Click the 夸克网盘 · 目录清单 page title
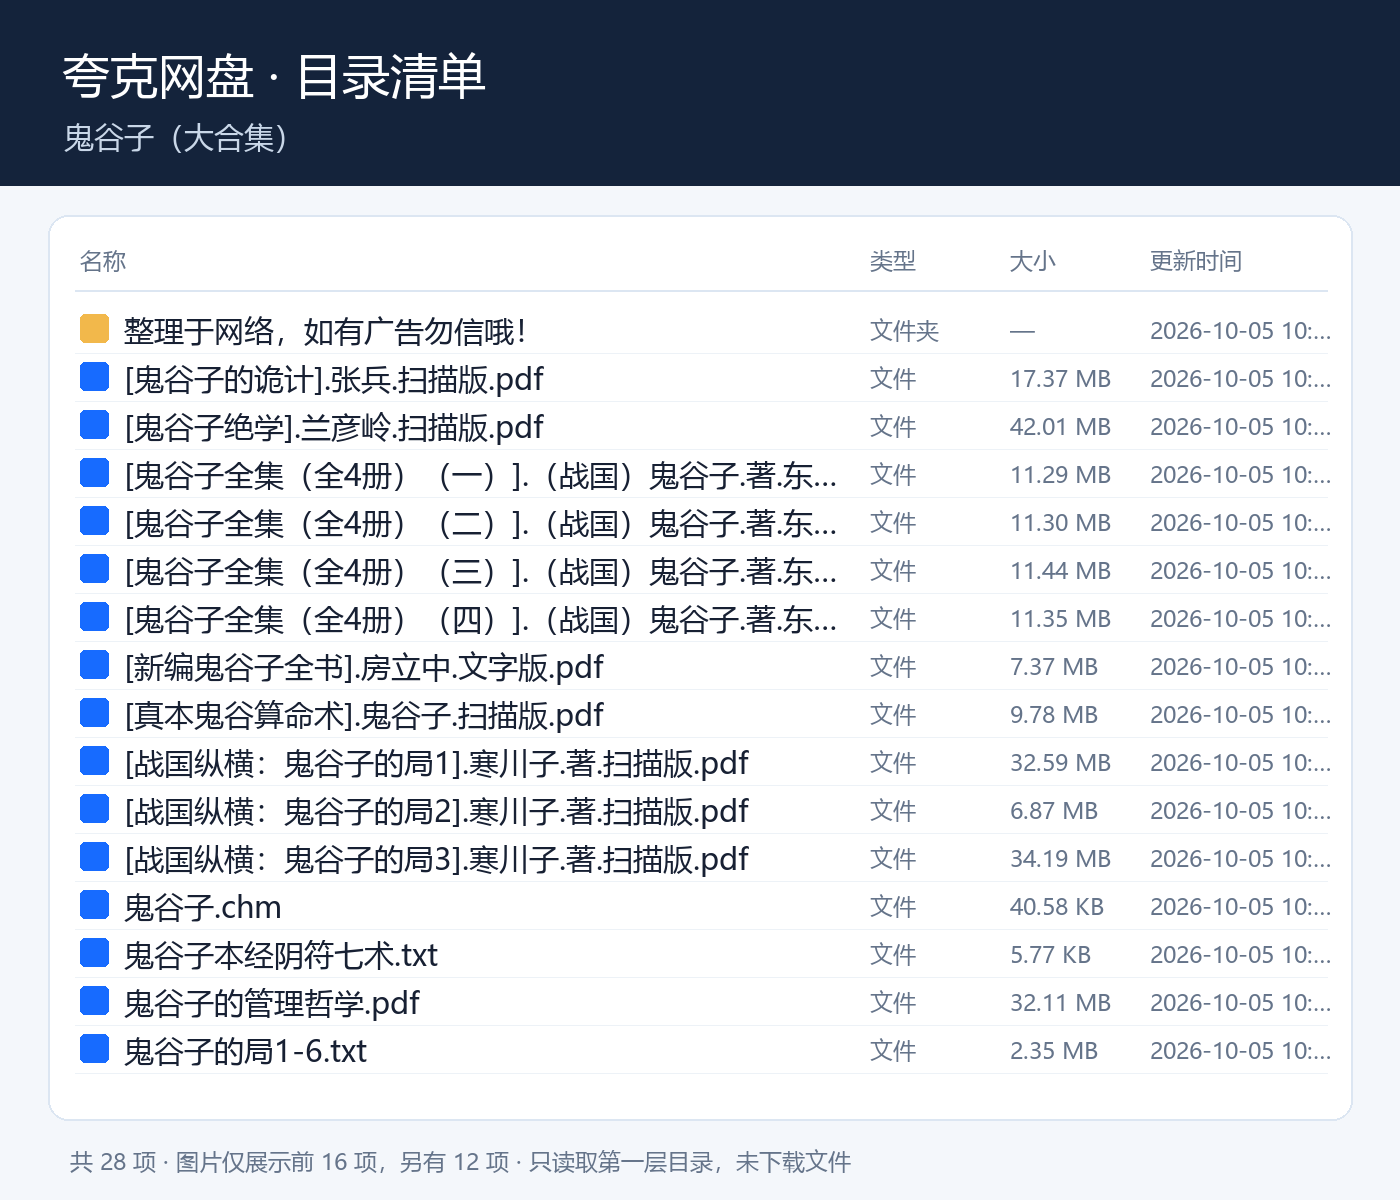This screenshot has height=1200, width=1400. point(274,77)
